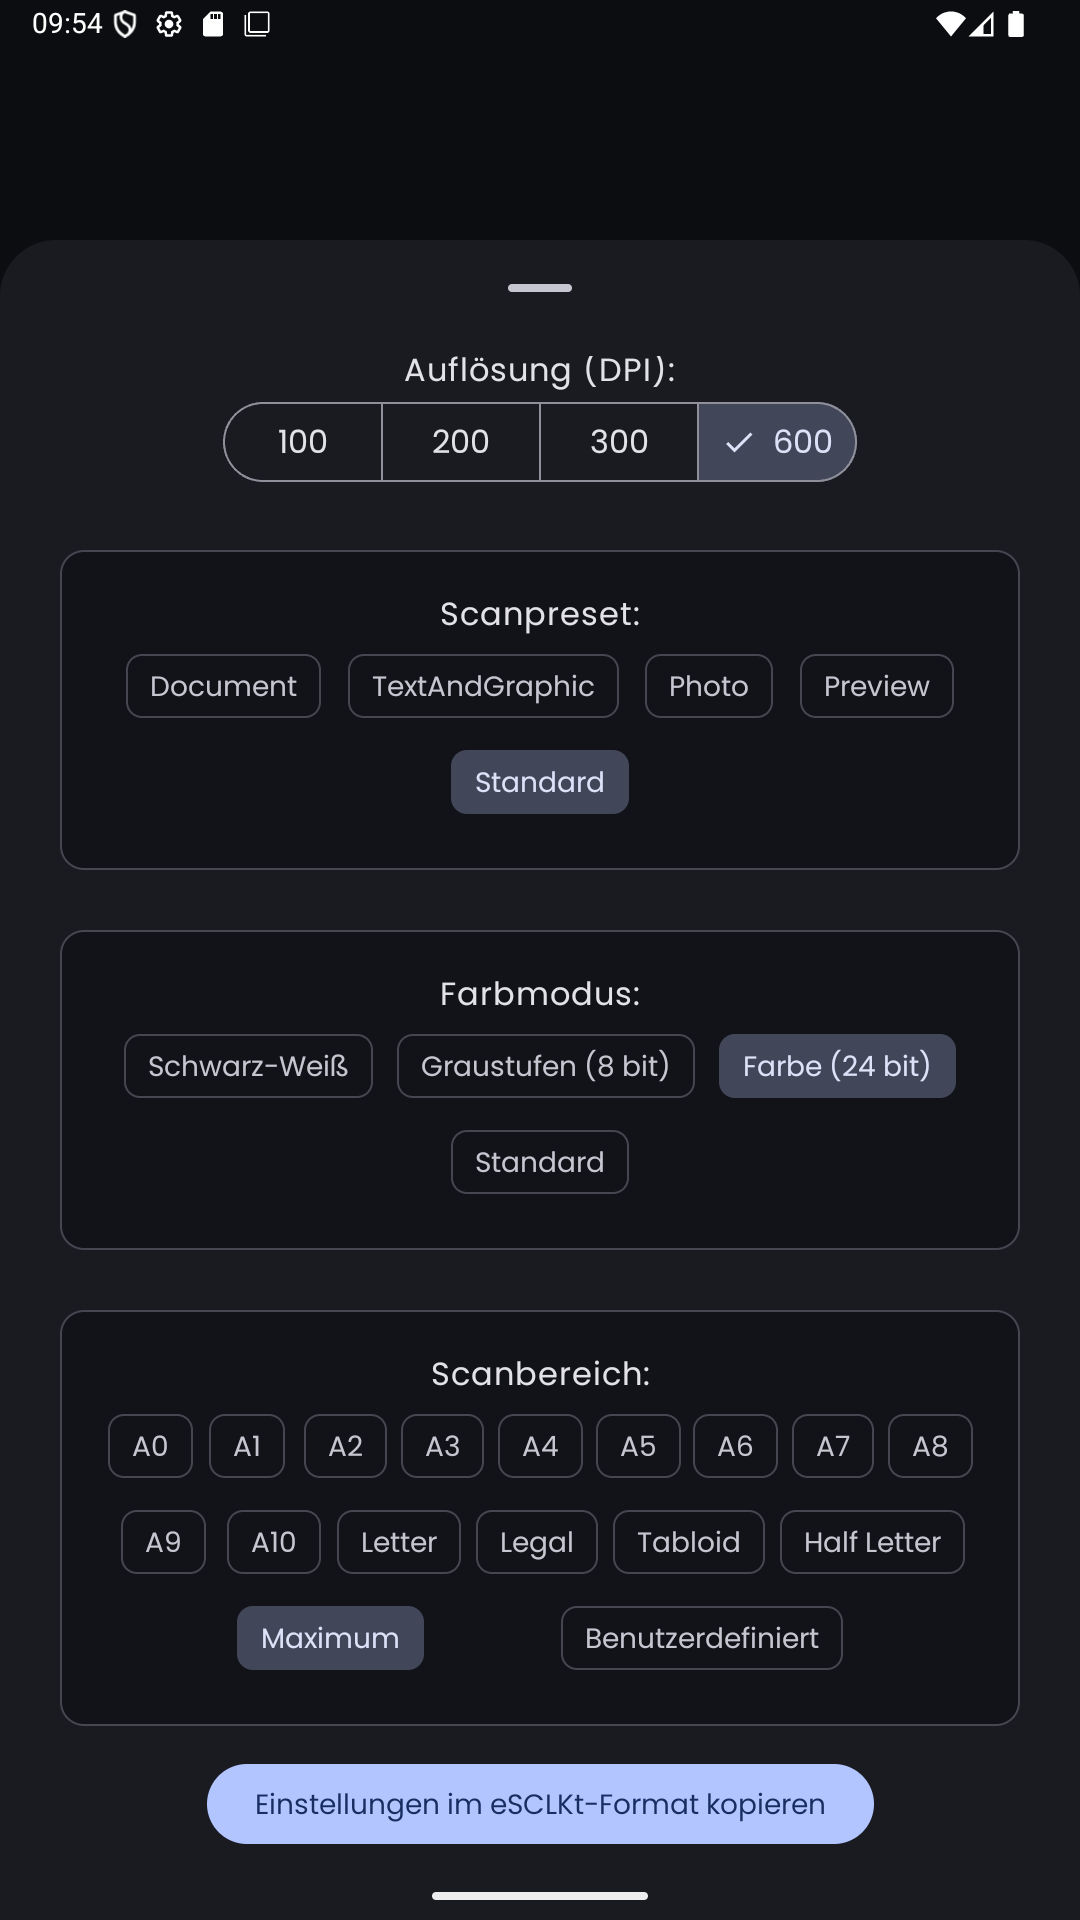Tap the shield icon in status bar
The image size is (1080, 1920).
click(125, 24)
